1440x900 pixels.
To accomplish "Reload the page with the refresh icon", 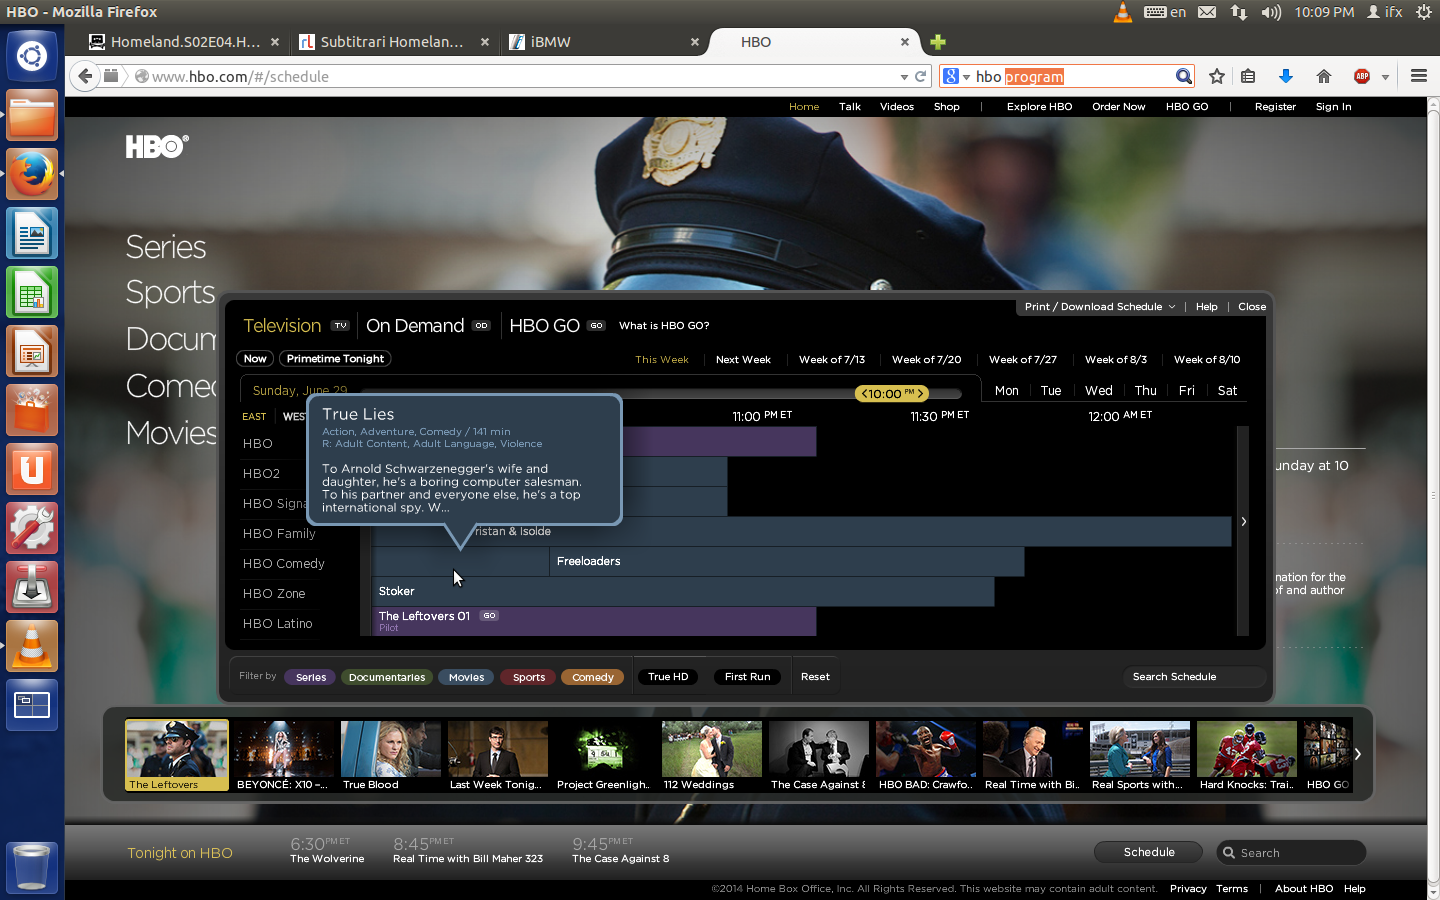I will (921, 76).
